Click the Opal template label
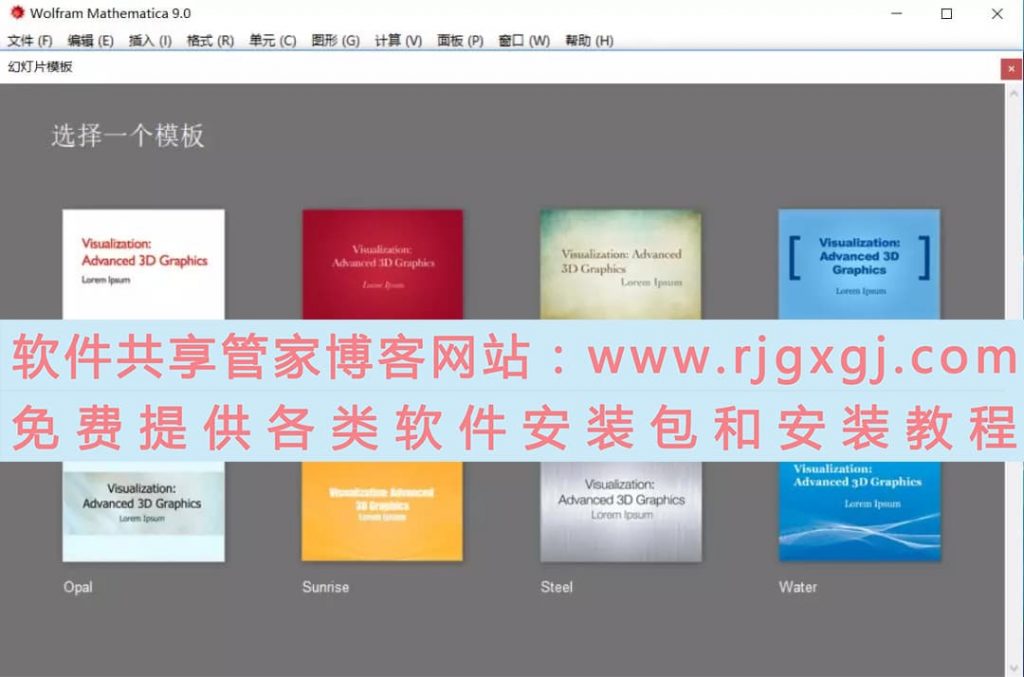This screenshot has width=1024, height=677. pyautogui.click(x=78, y=587)
